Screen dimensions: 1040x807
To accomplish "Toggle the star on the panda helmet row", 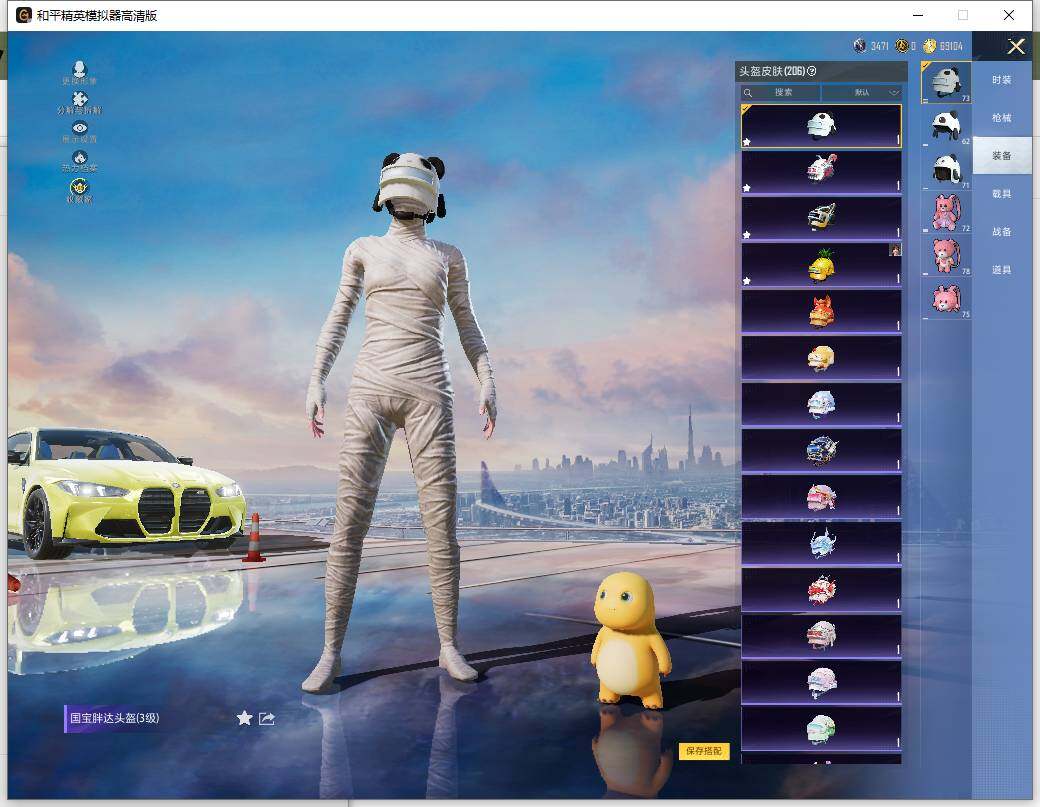I will (747, 142).
